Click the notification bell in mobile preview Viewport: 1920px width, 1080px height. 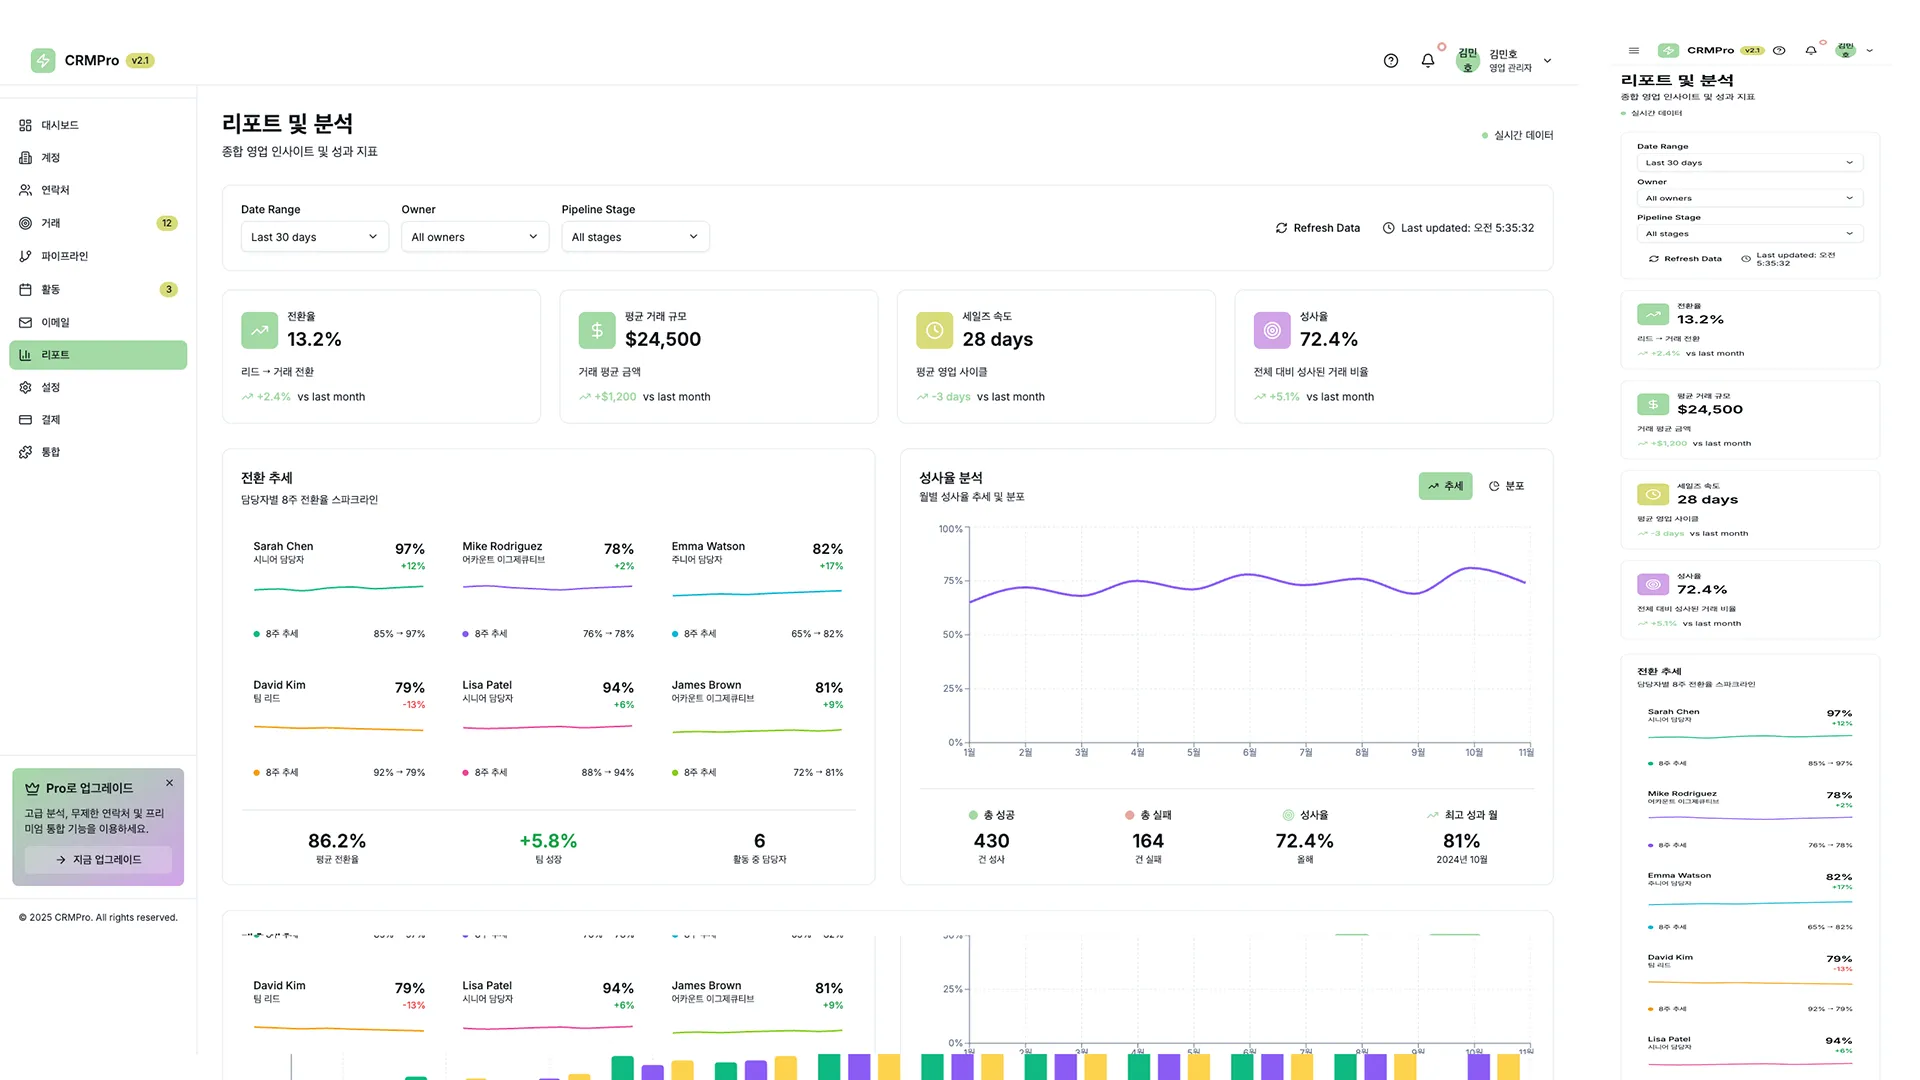(1811, 51)
